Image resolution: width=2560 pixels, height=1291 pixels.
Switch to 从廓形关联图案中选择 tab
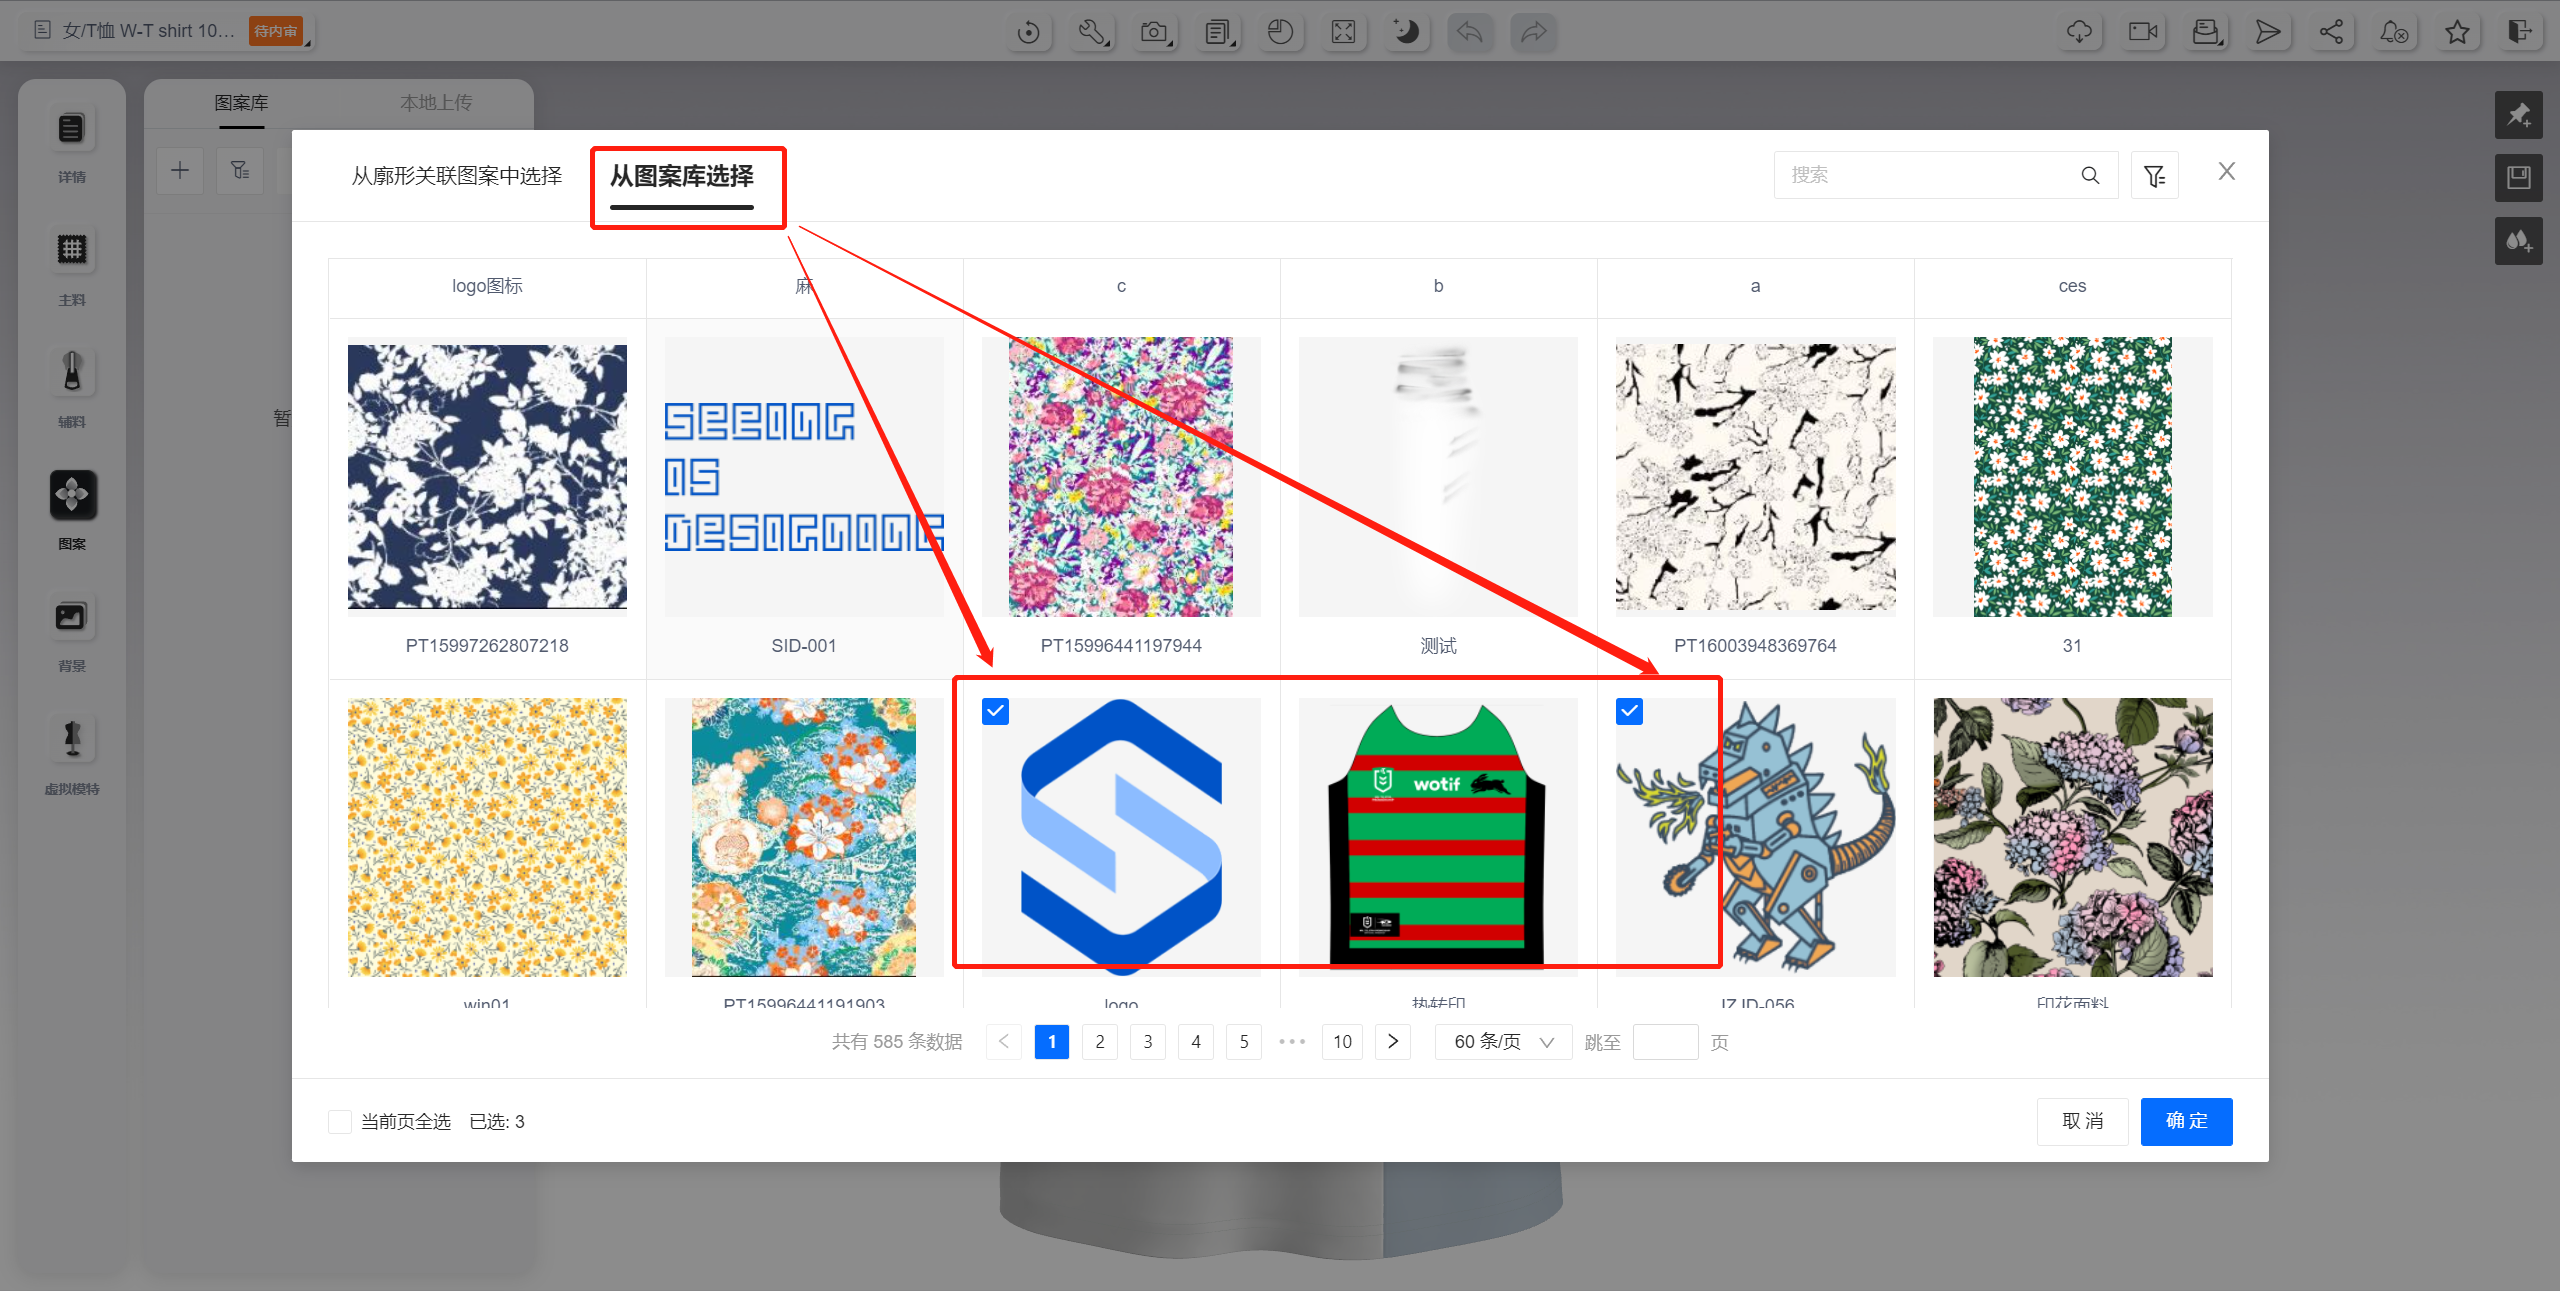457,176
